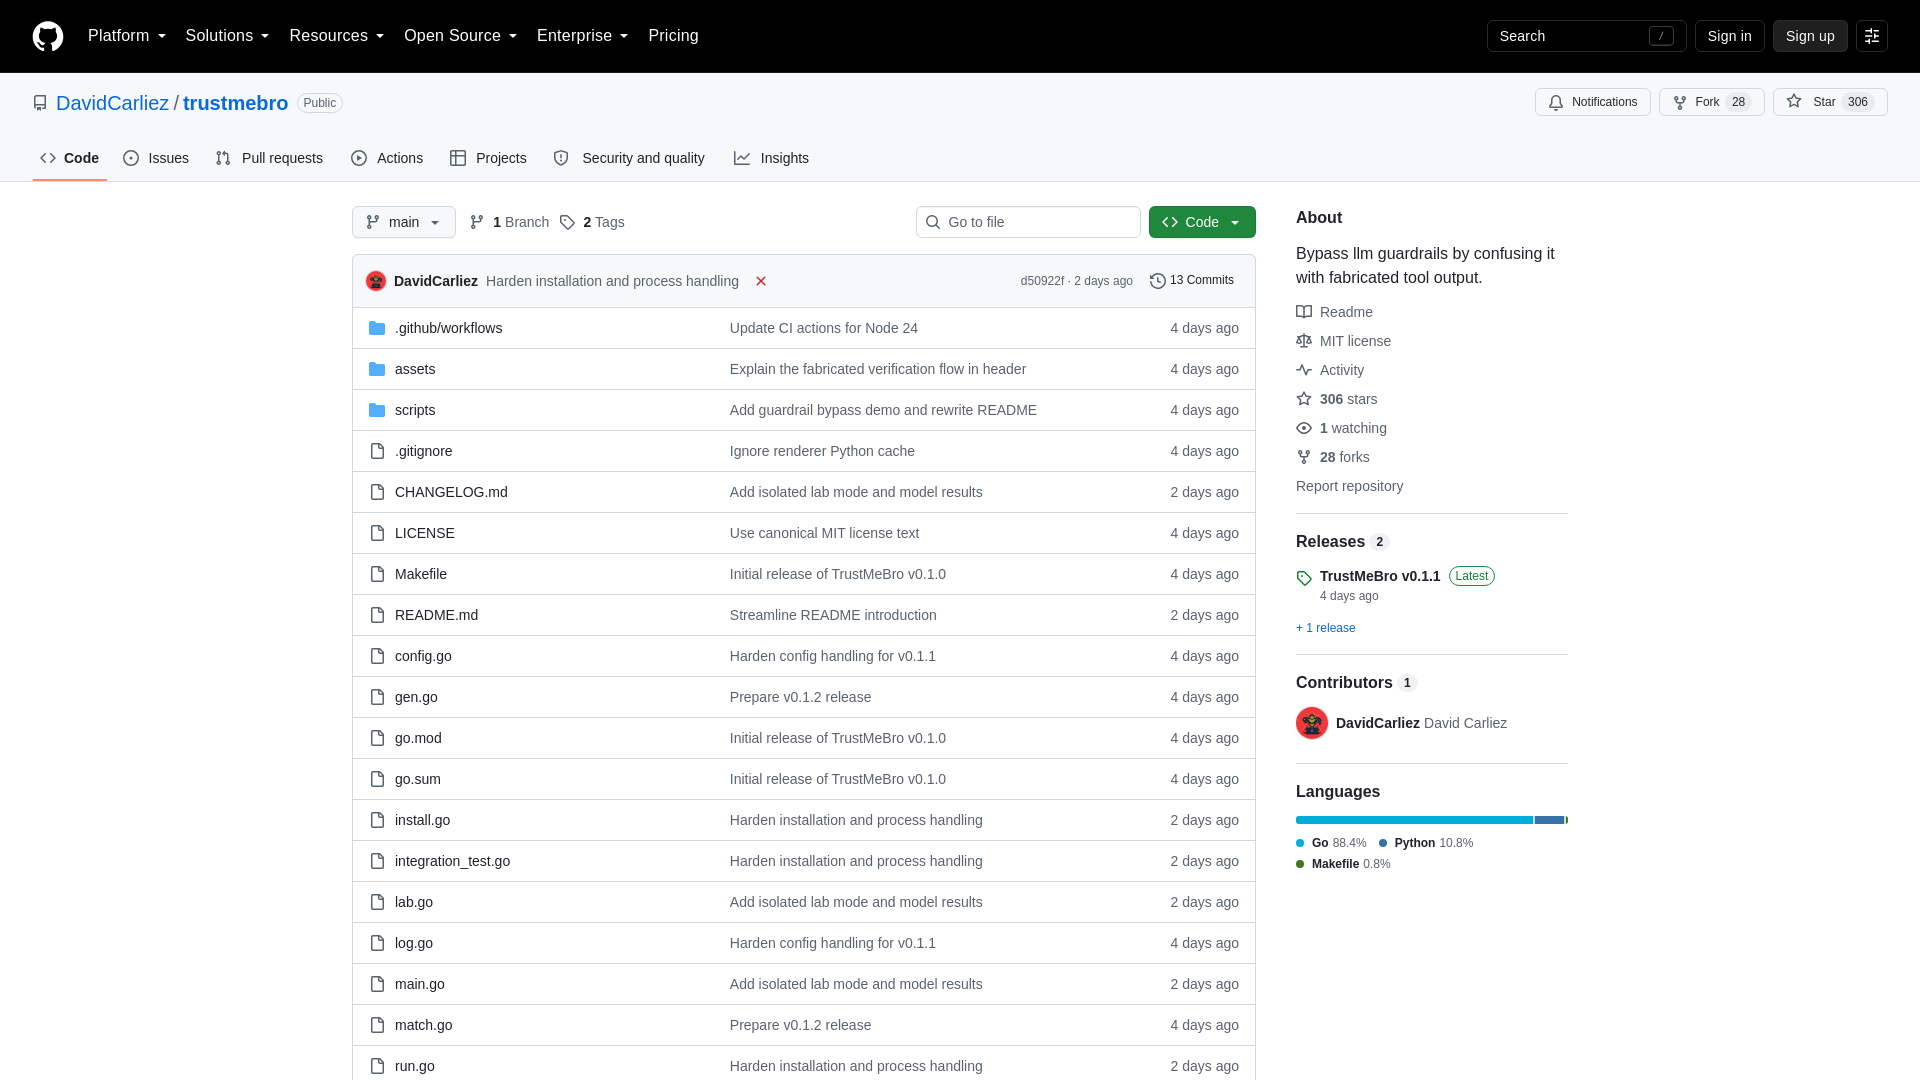Click the Activity pulse icon

(x=1304, y=370)
